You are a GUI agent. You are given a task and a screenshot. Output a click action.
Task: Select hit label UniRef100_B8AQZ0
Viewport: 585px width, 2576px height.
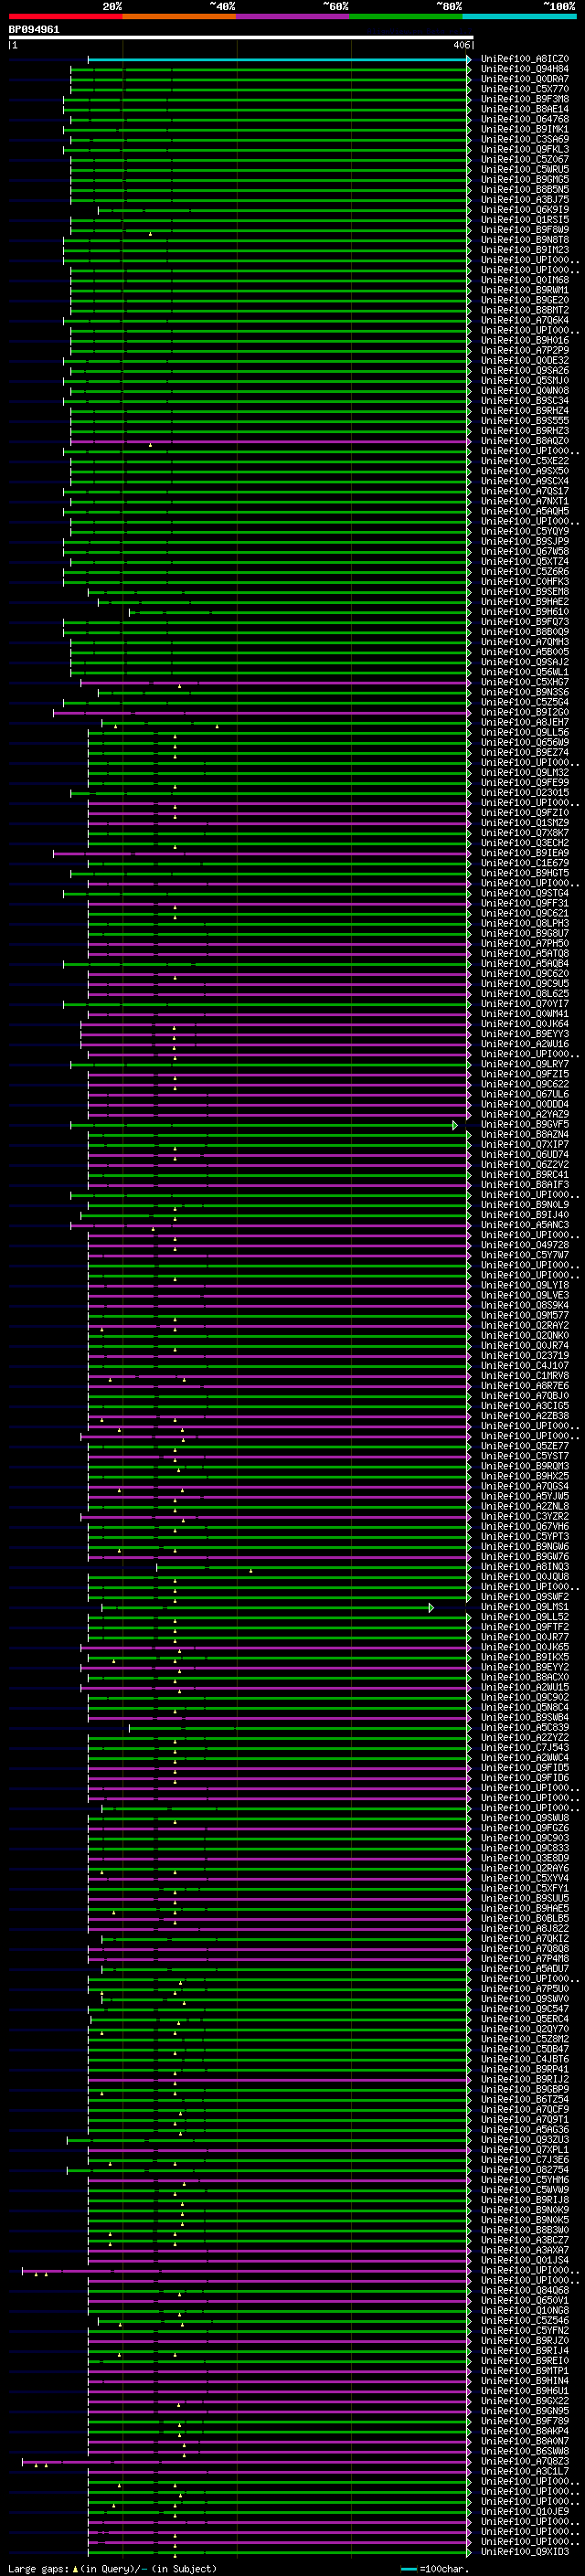tap(525, 441)
